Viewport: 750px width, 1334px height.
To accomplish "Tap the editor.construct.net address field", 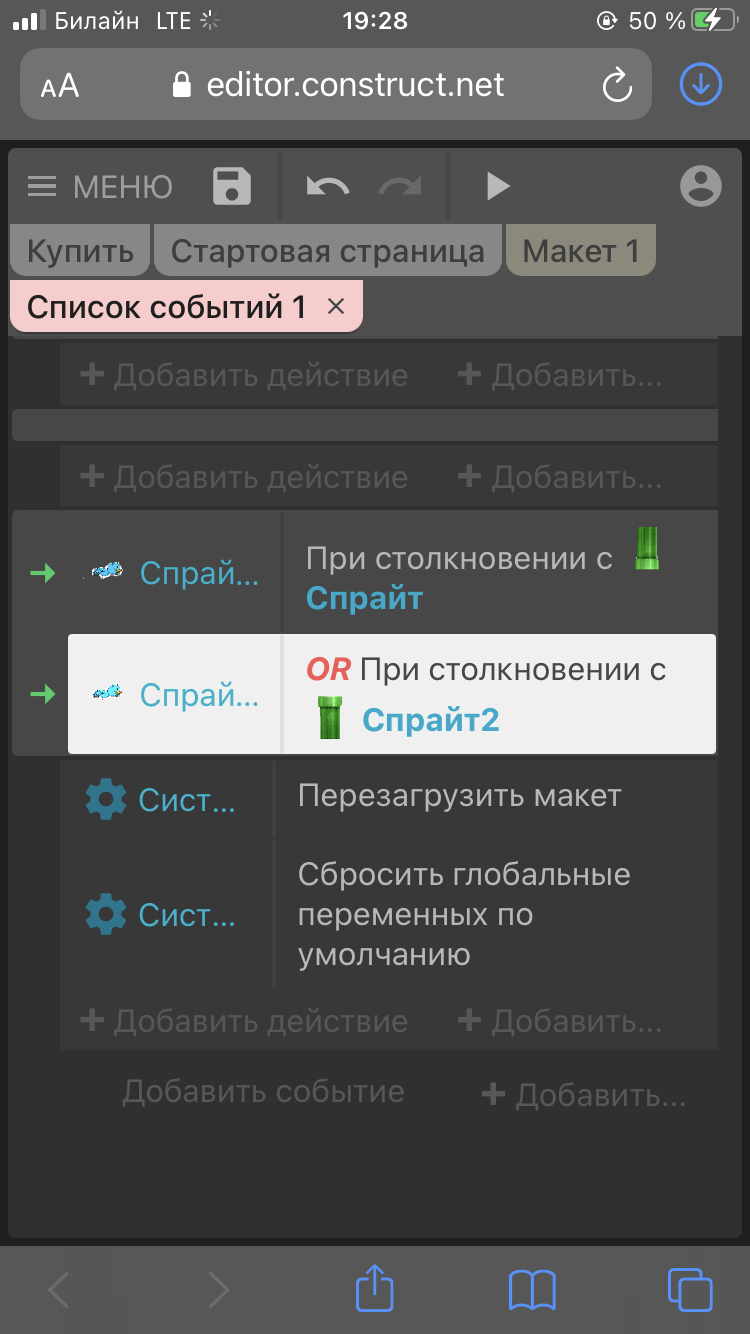I will (355, 85).
